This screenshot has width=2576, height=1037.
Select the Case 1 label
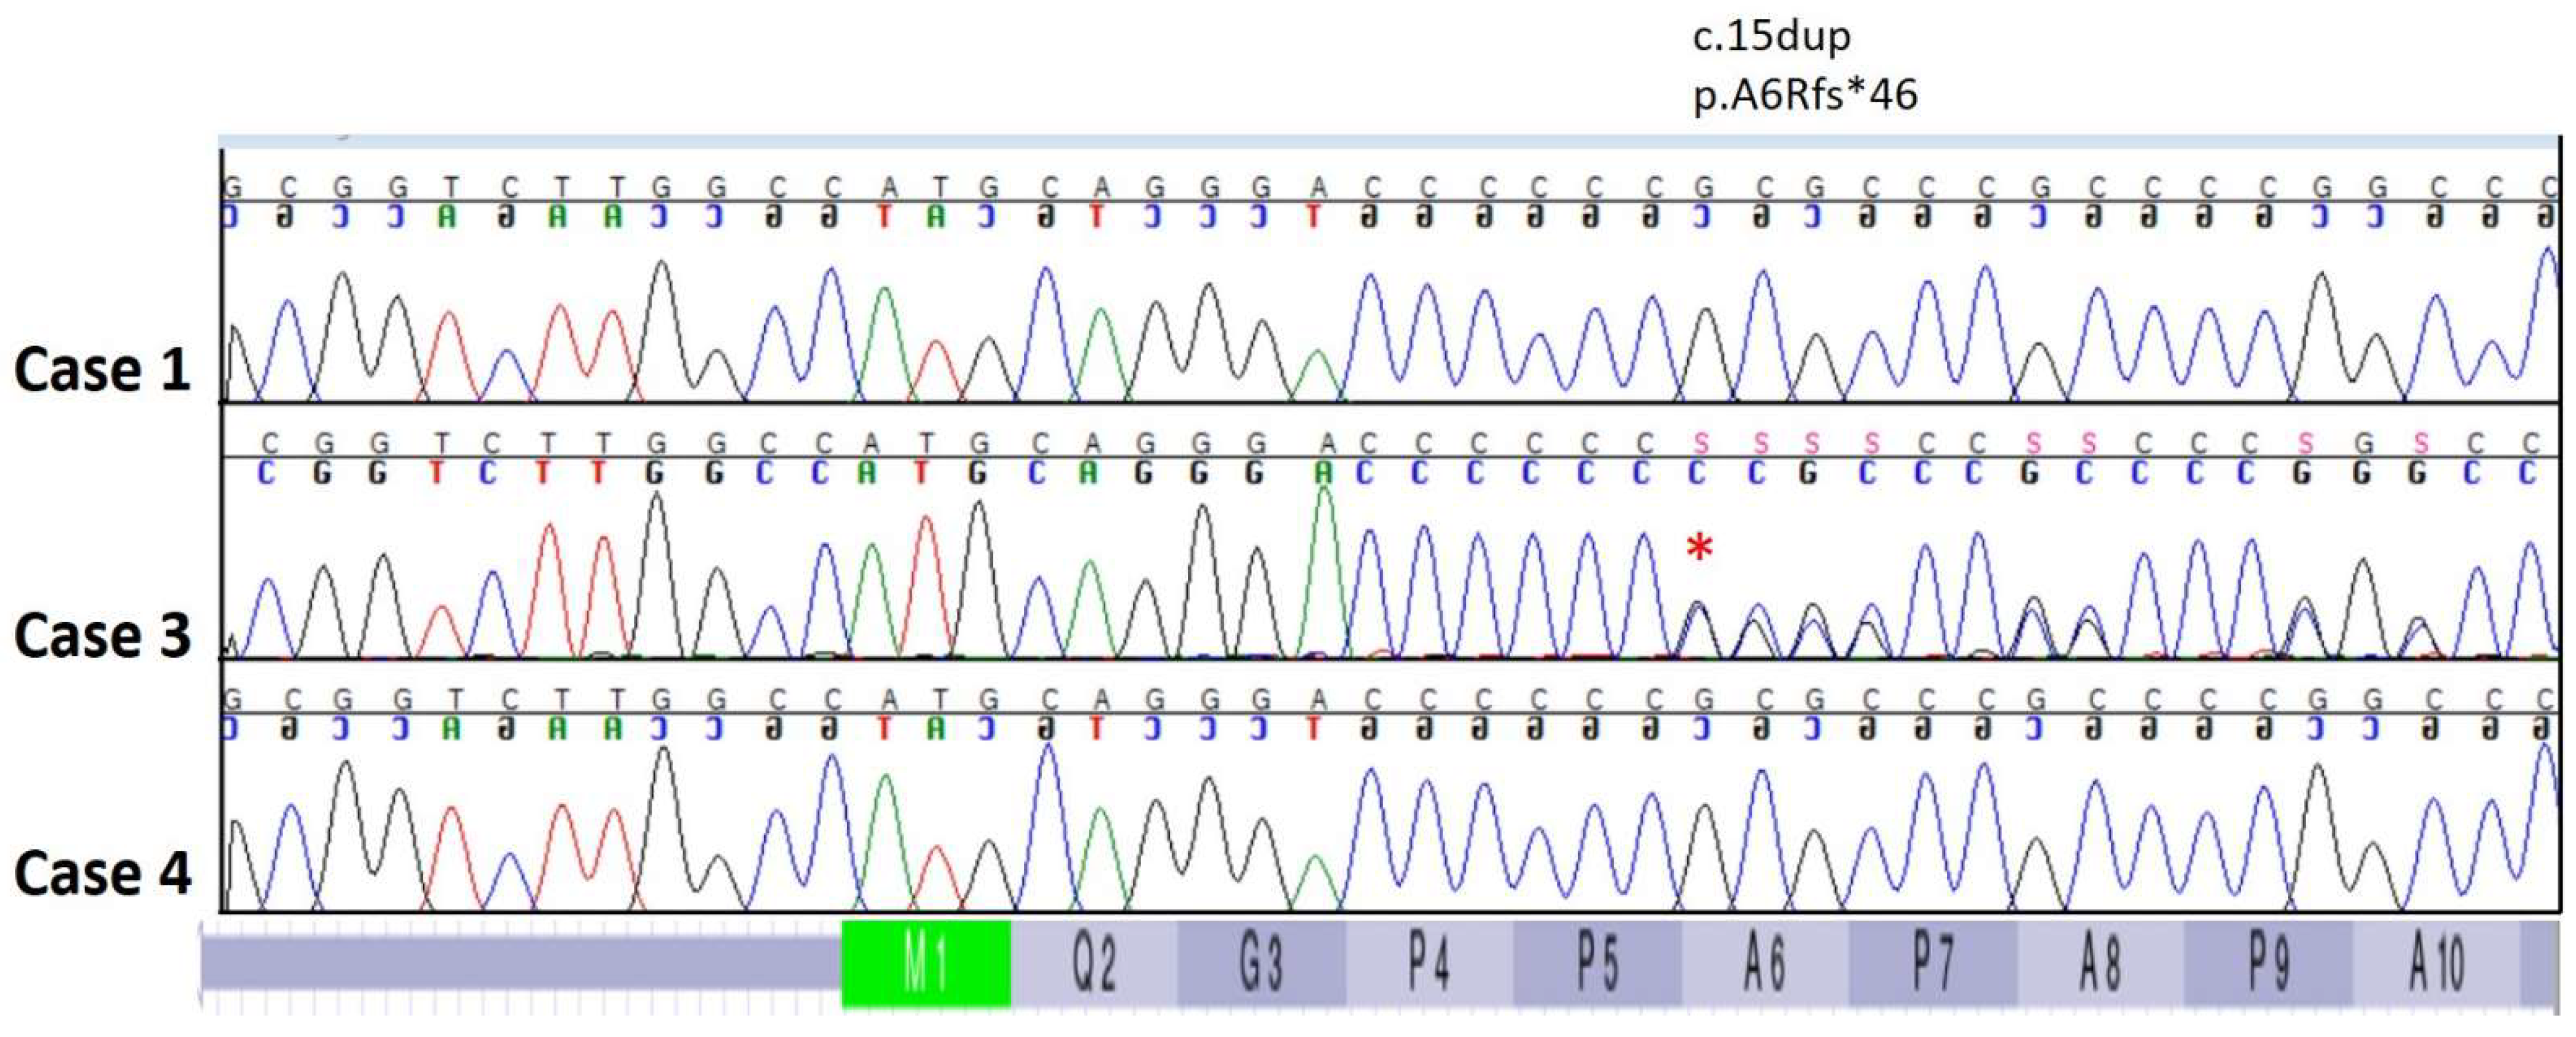pyautogui.click(x=102, y=369)
